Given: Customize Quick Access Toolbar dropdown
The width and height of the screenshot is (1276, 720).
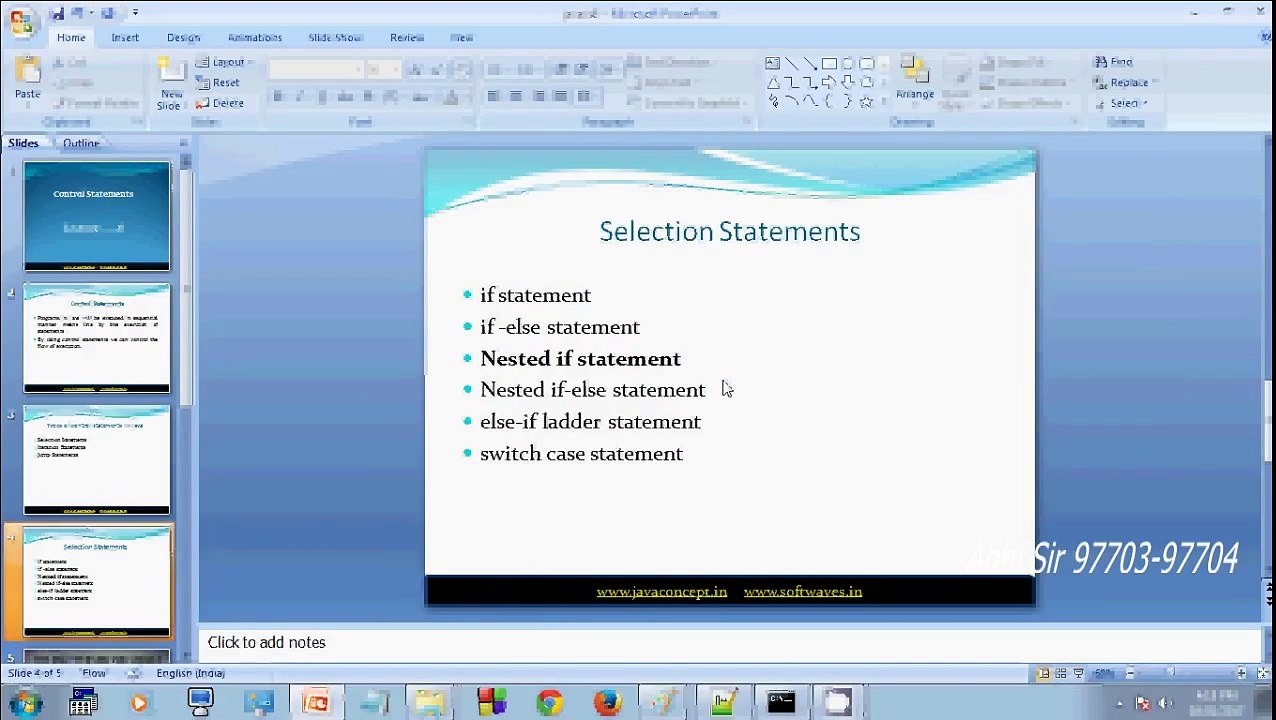Looking at the screenshot, I should (x=135, y=13).
